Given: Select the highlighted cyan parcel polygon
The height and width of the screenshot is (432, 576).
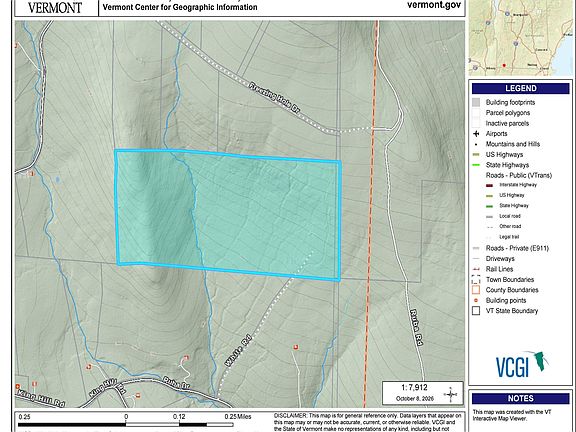Looking at the screenshot, I should coord(228,215).
